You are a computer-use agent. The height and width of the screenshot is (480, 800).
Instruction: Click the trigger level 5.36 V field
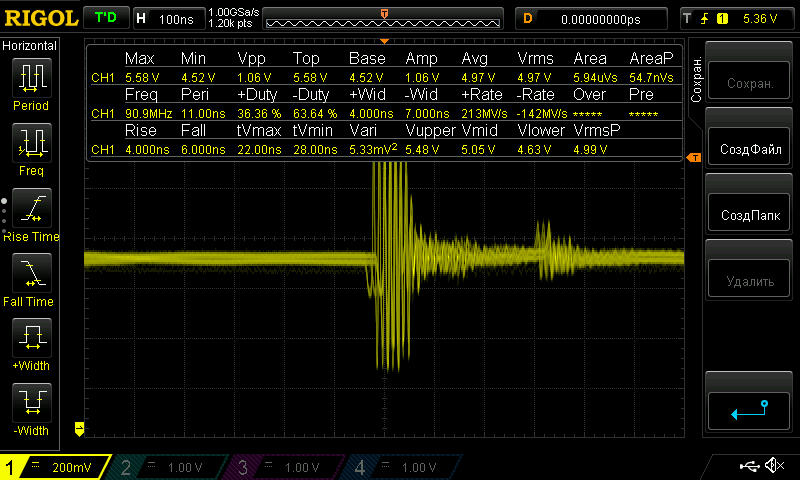coord(738,18)
